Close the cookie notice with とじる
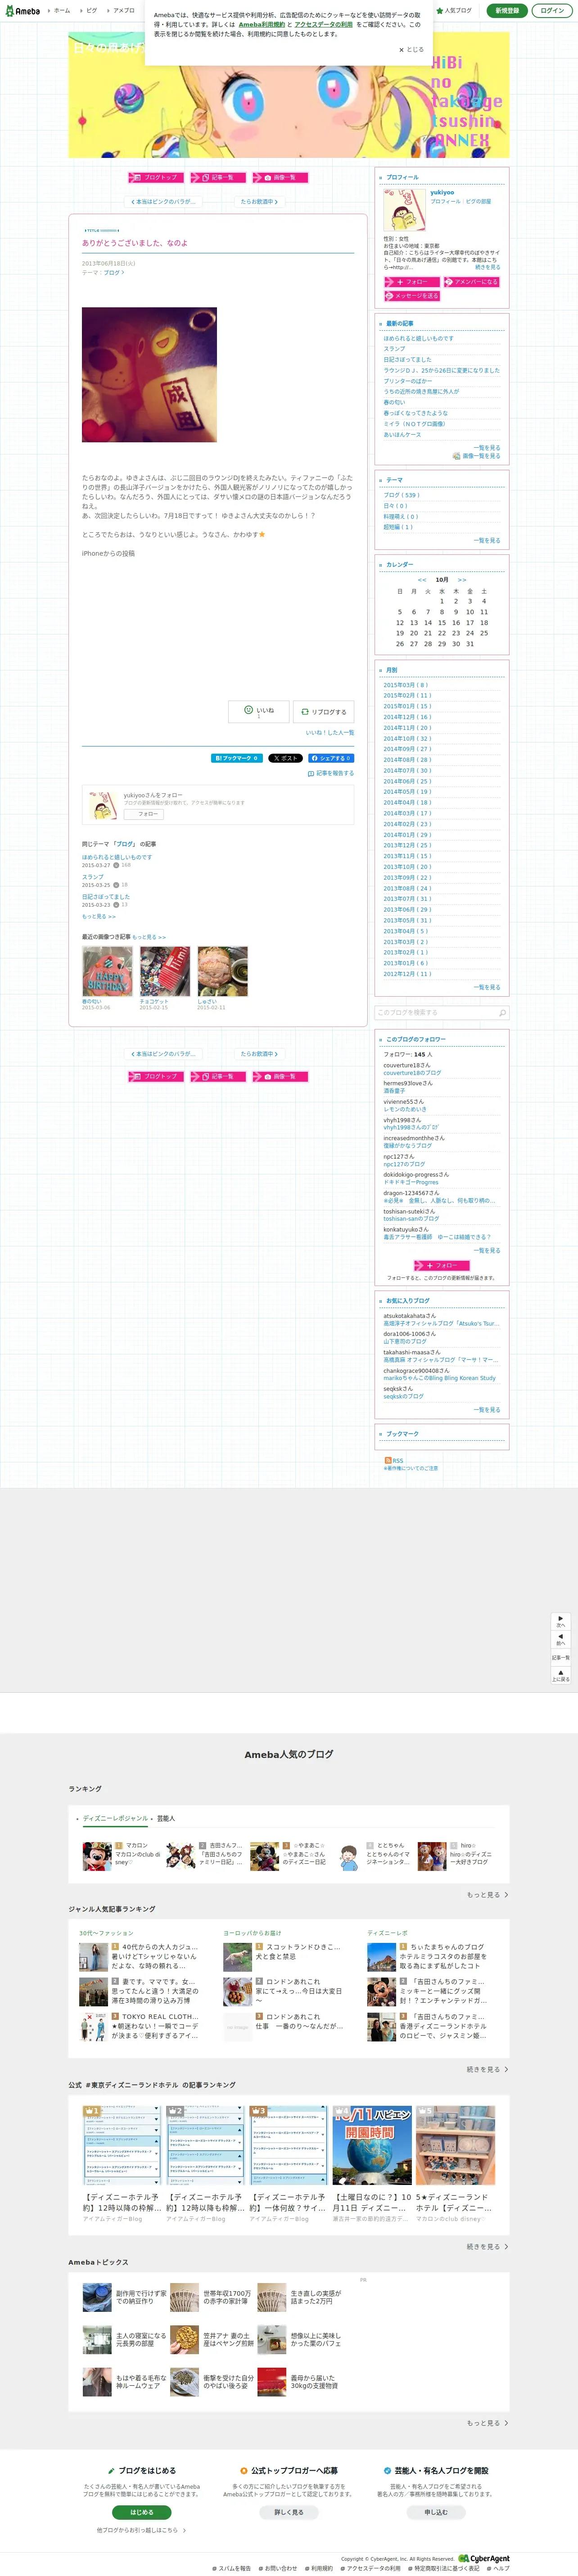This screenshot has width=578, height=2576. (x=411, y=49)
